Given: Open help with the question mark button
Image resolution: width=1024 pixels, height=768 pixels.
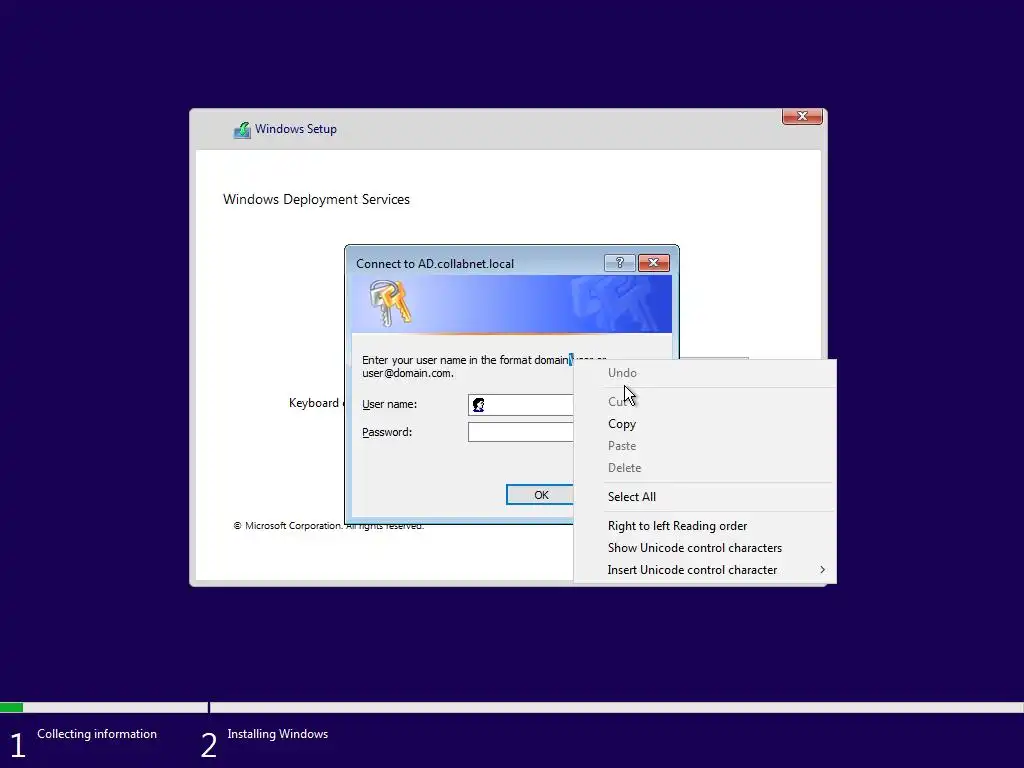Looking at the screenshot, I should (619, 263).
